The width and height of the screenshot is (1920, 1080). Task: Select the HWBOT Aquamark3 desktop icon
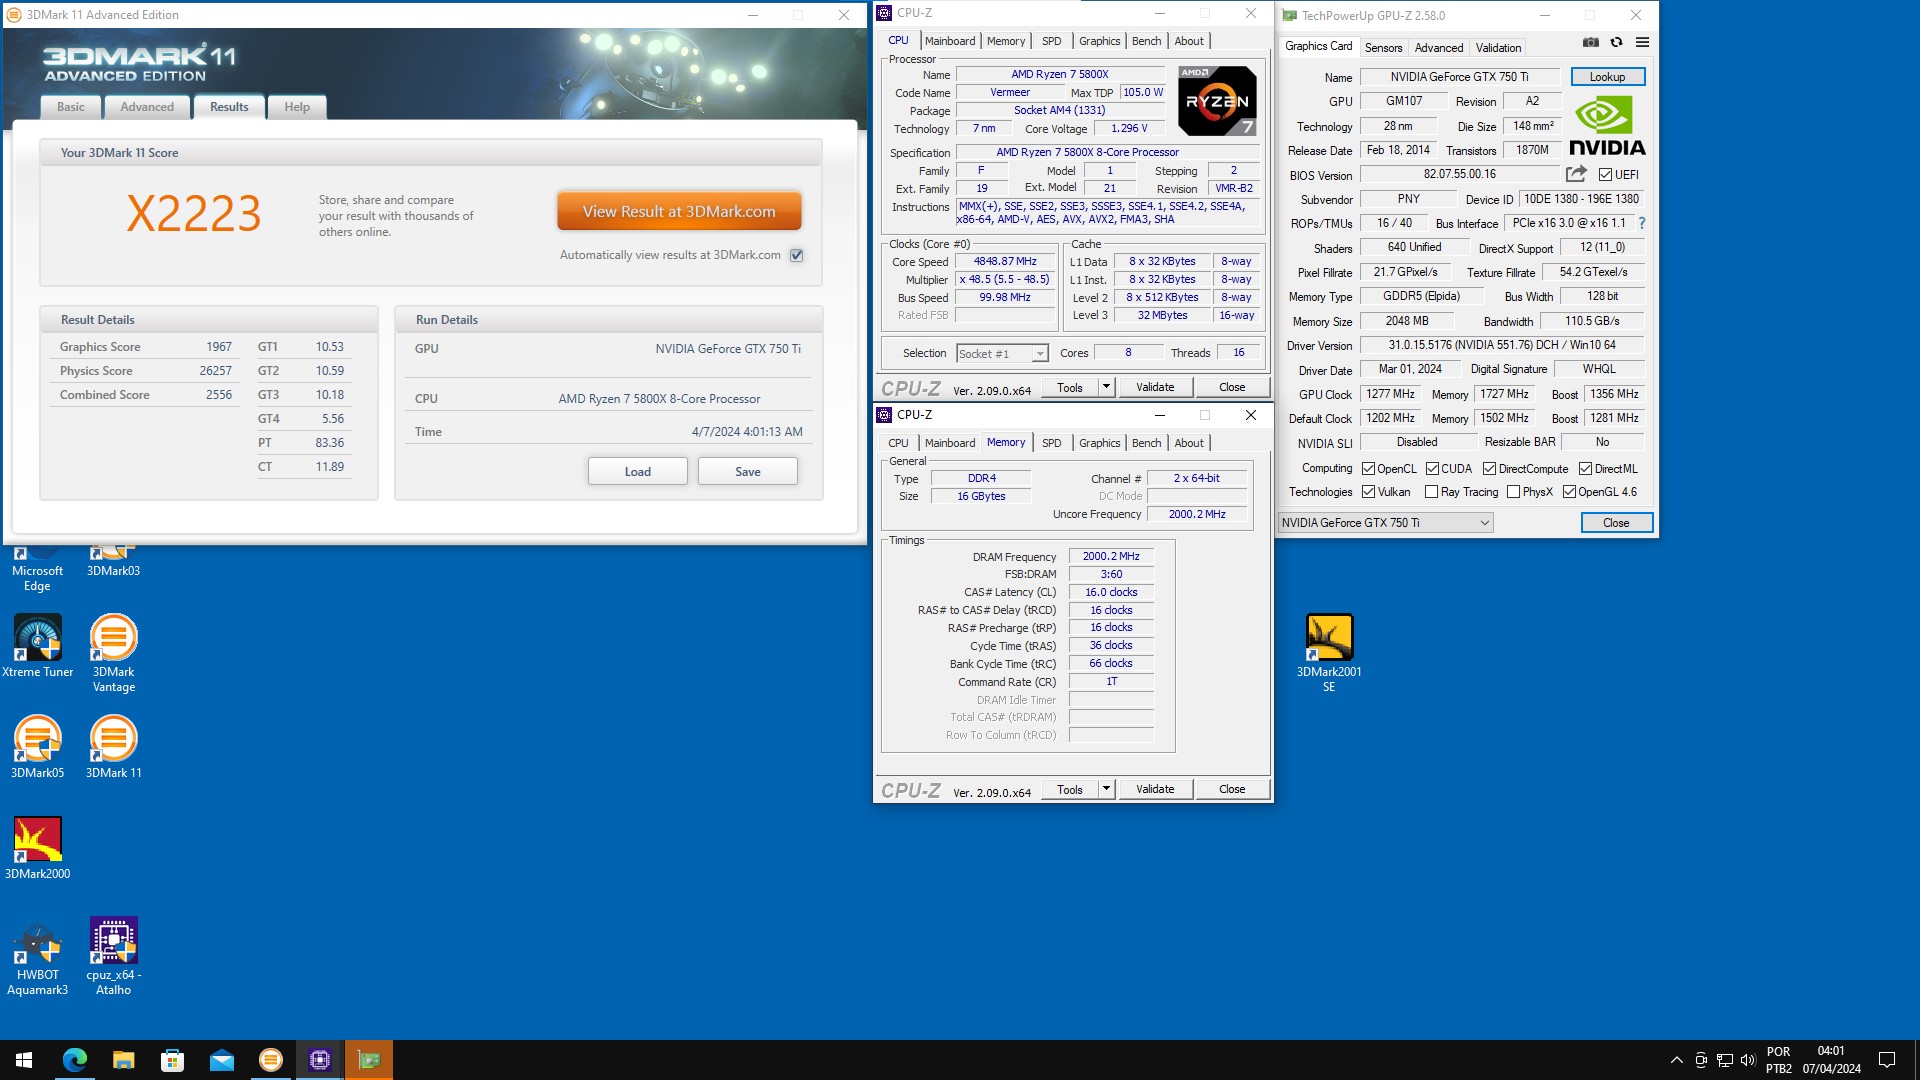pyautogui.click(x=37, y=957)
